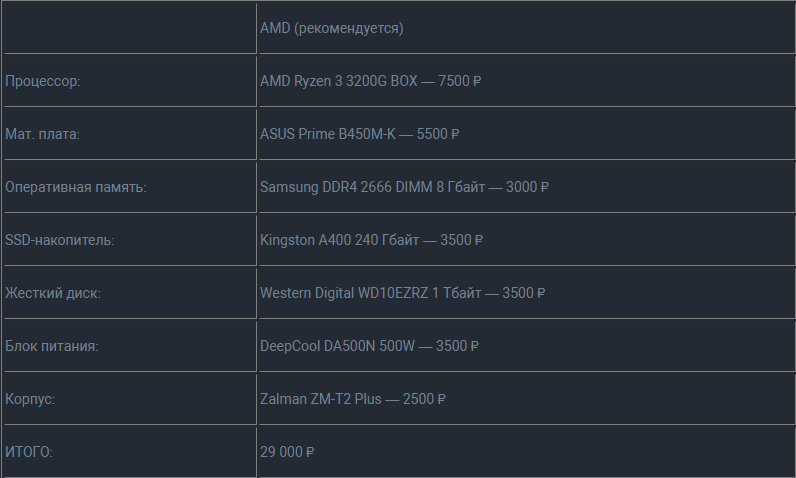This screenshot has width=796, height=478.
Task: Select the ИТОГО label cell
Action: coord(130,452)
